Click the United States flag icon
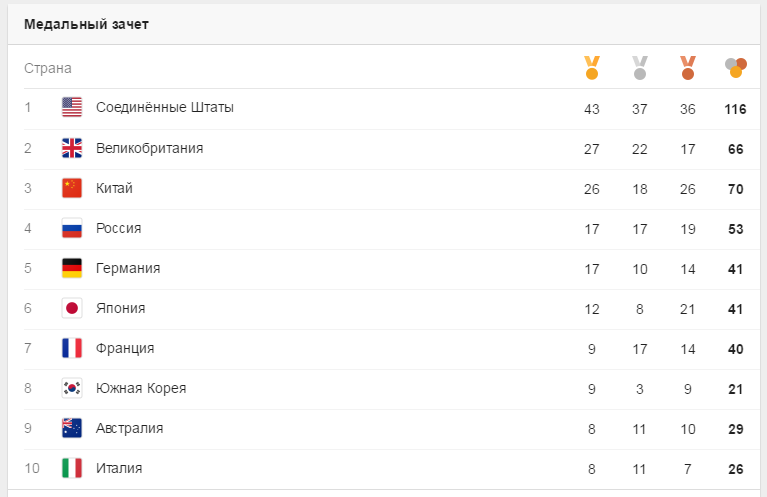The height and width of the screenshot is (497, 767). coord(72,107)
